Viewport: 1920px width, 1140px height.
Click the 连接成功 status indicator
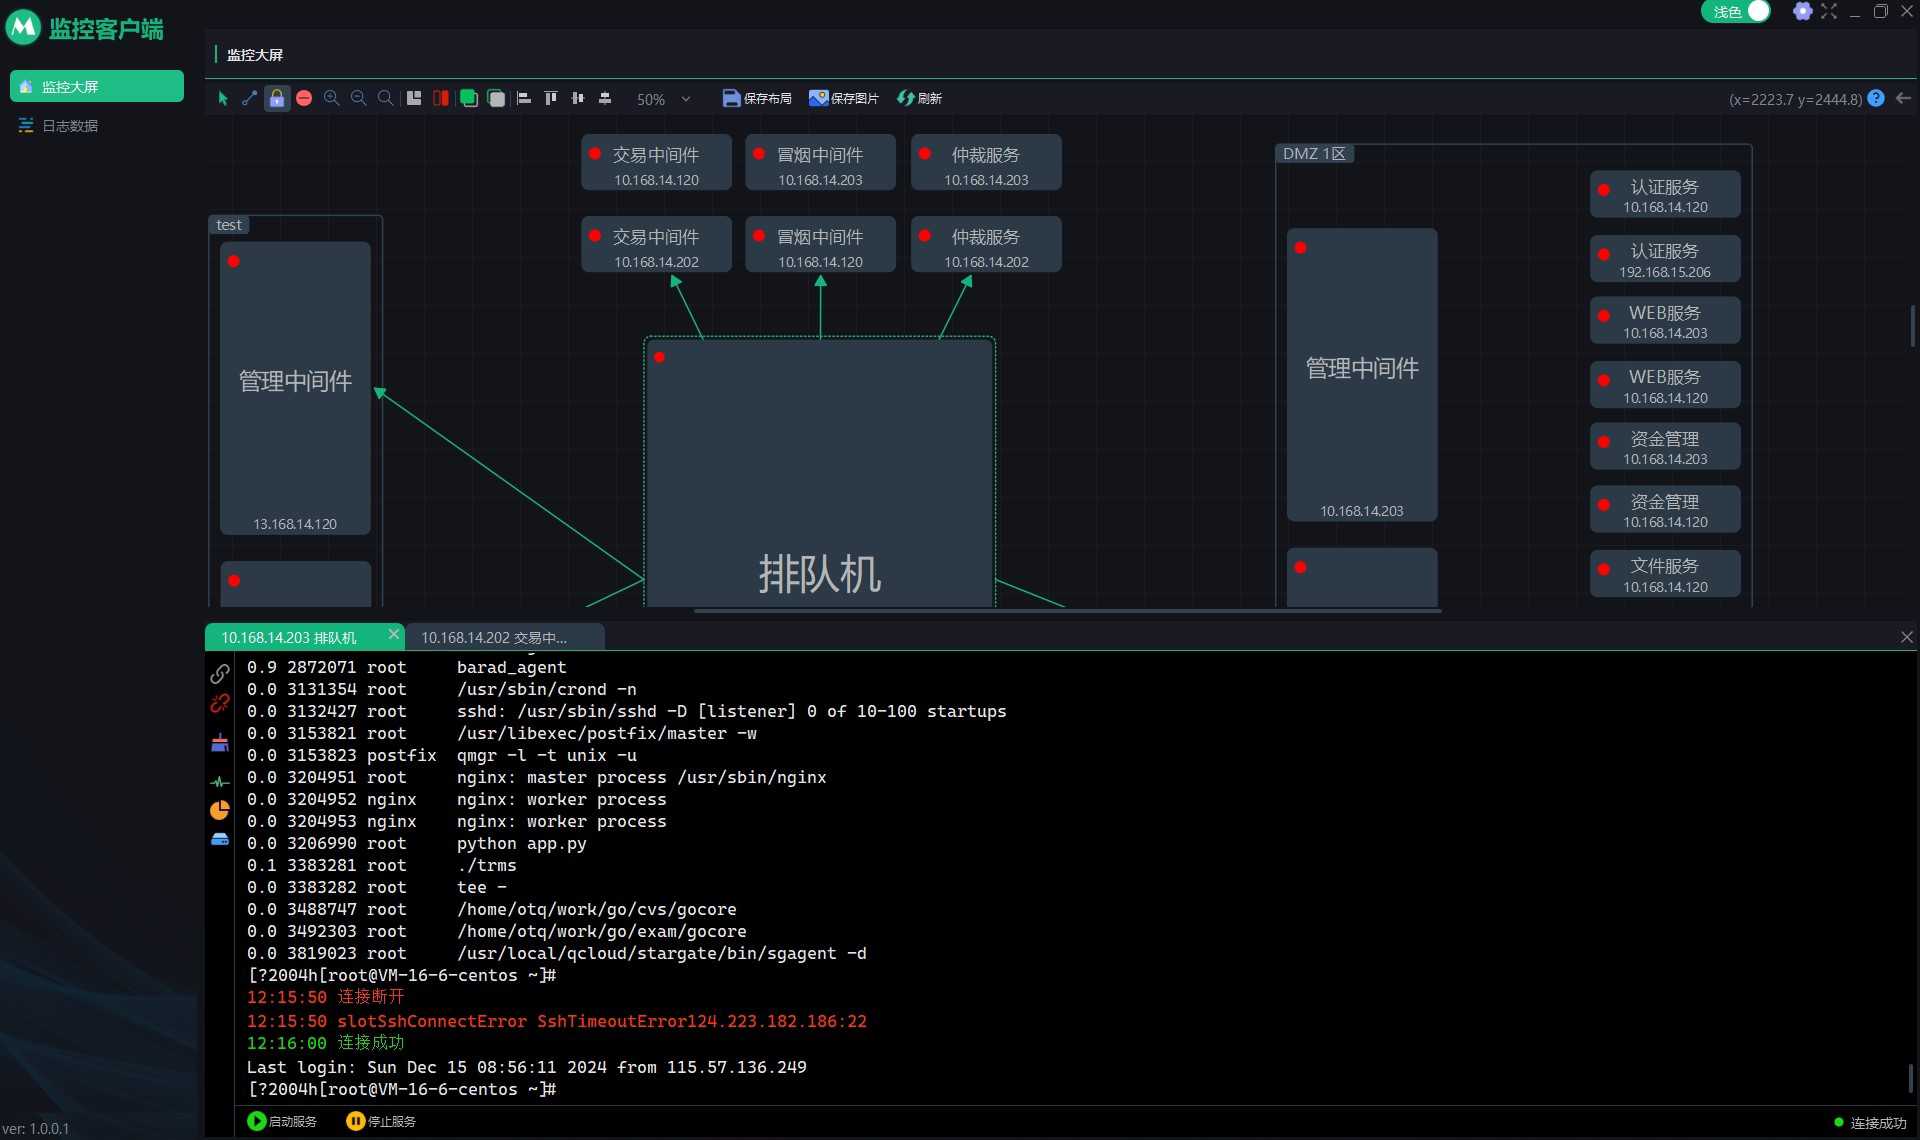[x=1870, y=1123]
